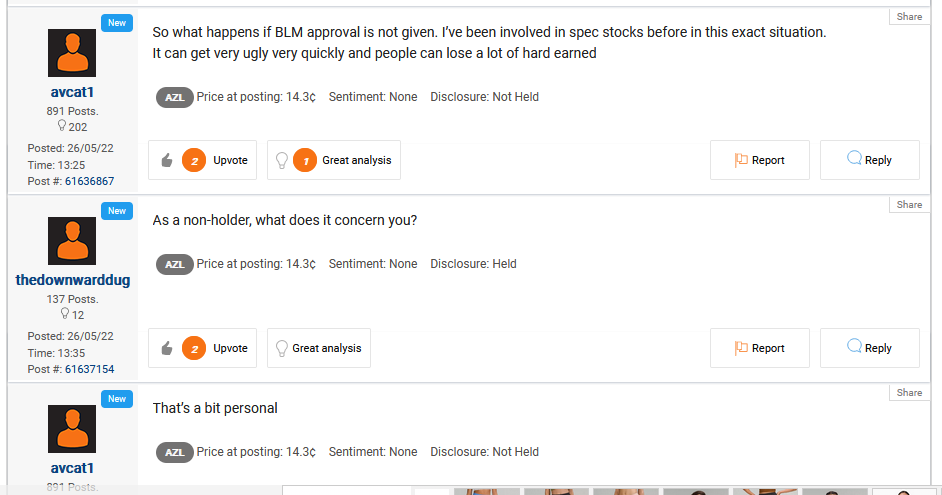This screenshot has height=495, width=942.
Task: Click thumbs-up icon on thedownwarddug's post
Action: point(167,348)
